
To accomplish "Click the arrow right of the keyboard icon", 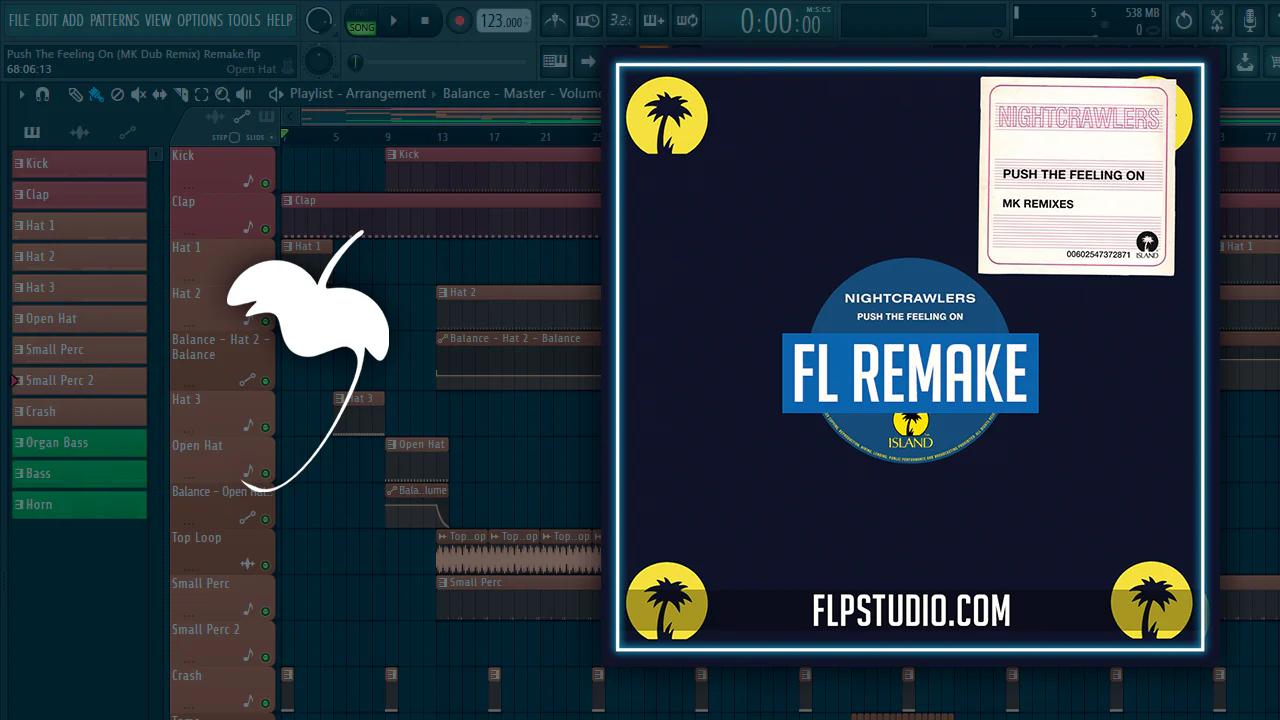I will (588, 61).
